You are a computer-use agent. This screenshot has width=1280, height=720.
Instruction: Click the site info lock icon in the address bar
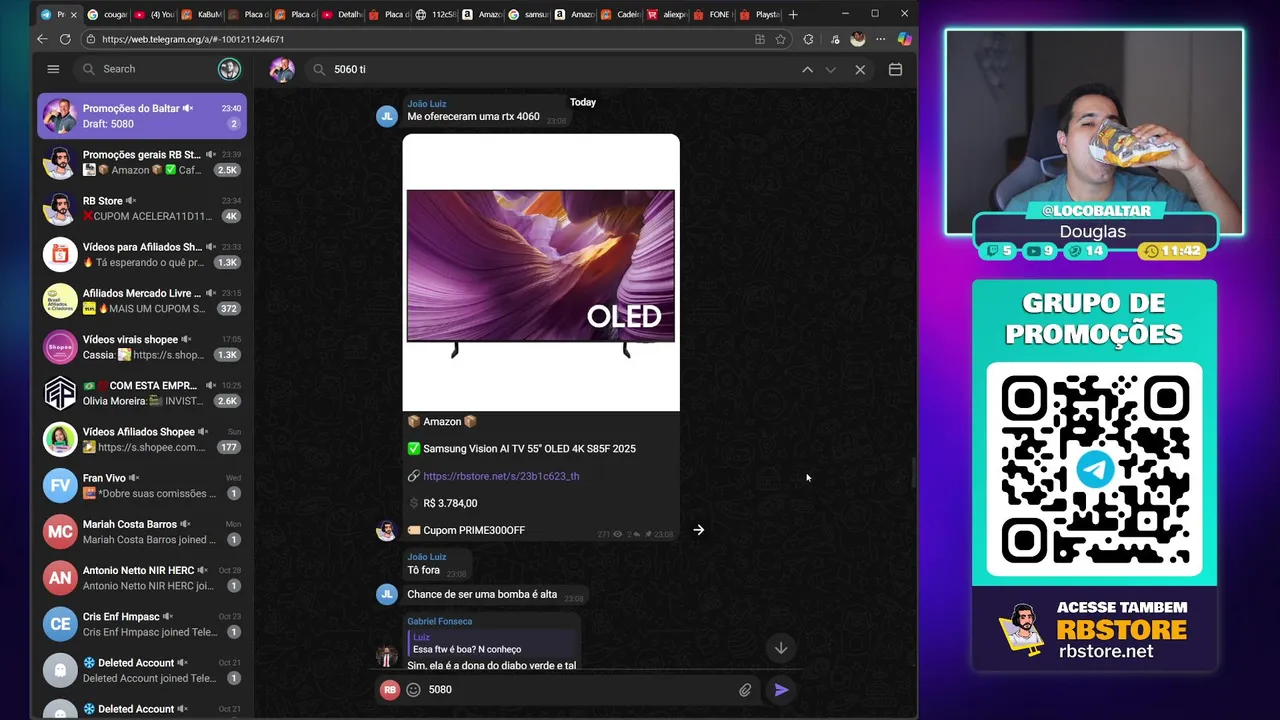point(91,39)
